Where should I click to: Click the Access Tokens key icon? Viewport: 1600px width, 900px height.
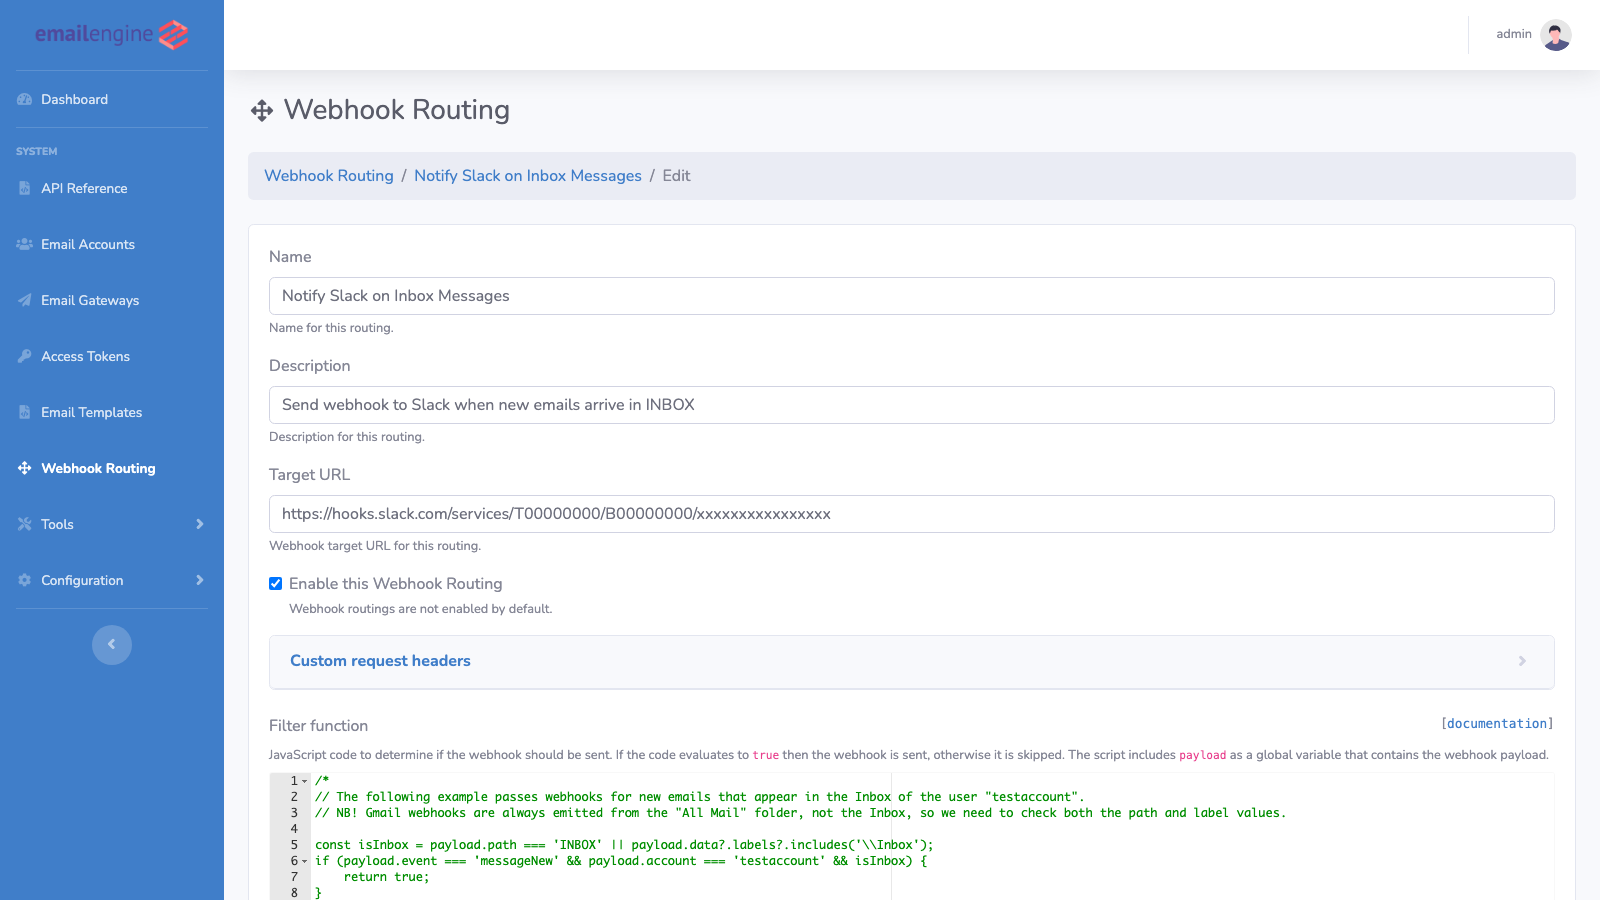23,356
